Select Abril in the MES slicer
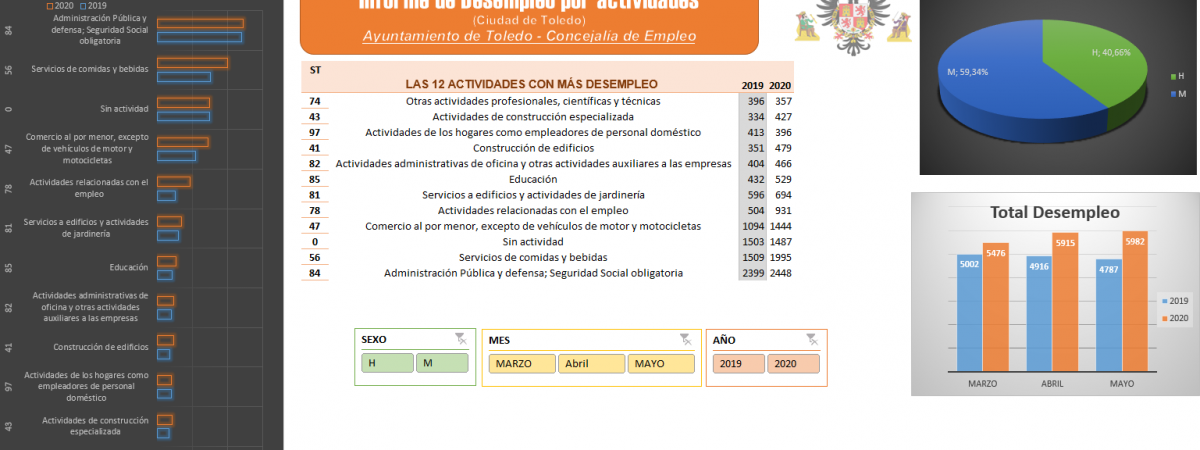This screenshot has height=450, width=1200. tap(591, 364)
